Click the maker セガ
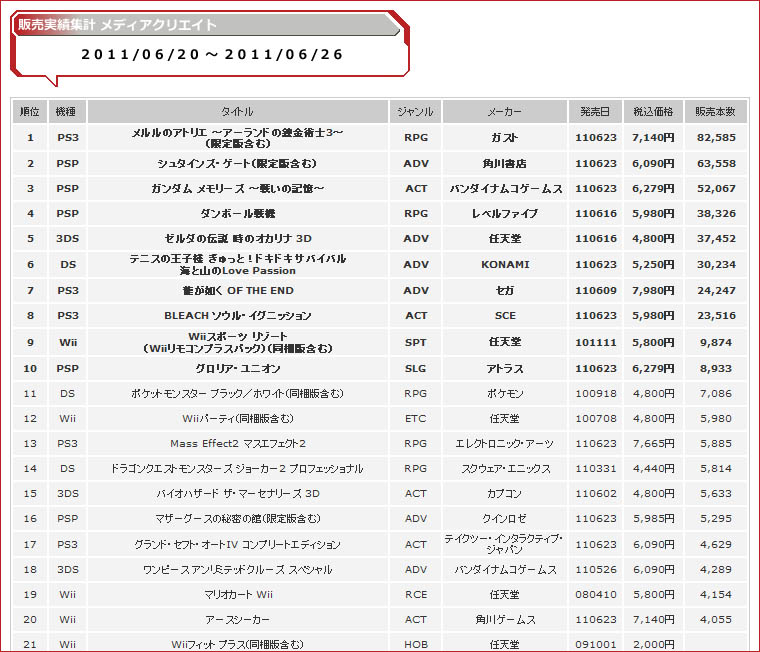This screenshot has height=652, width=760. coord(505,290)
